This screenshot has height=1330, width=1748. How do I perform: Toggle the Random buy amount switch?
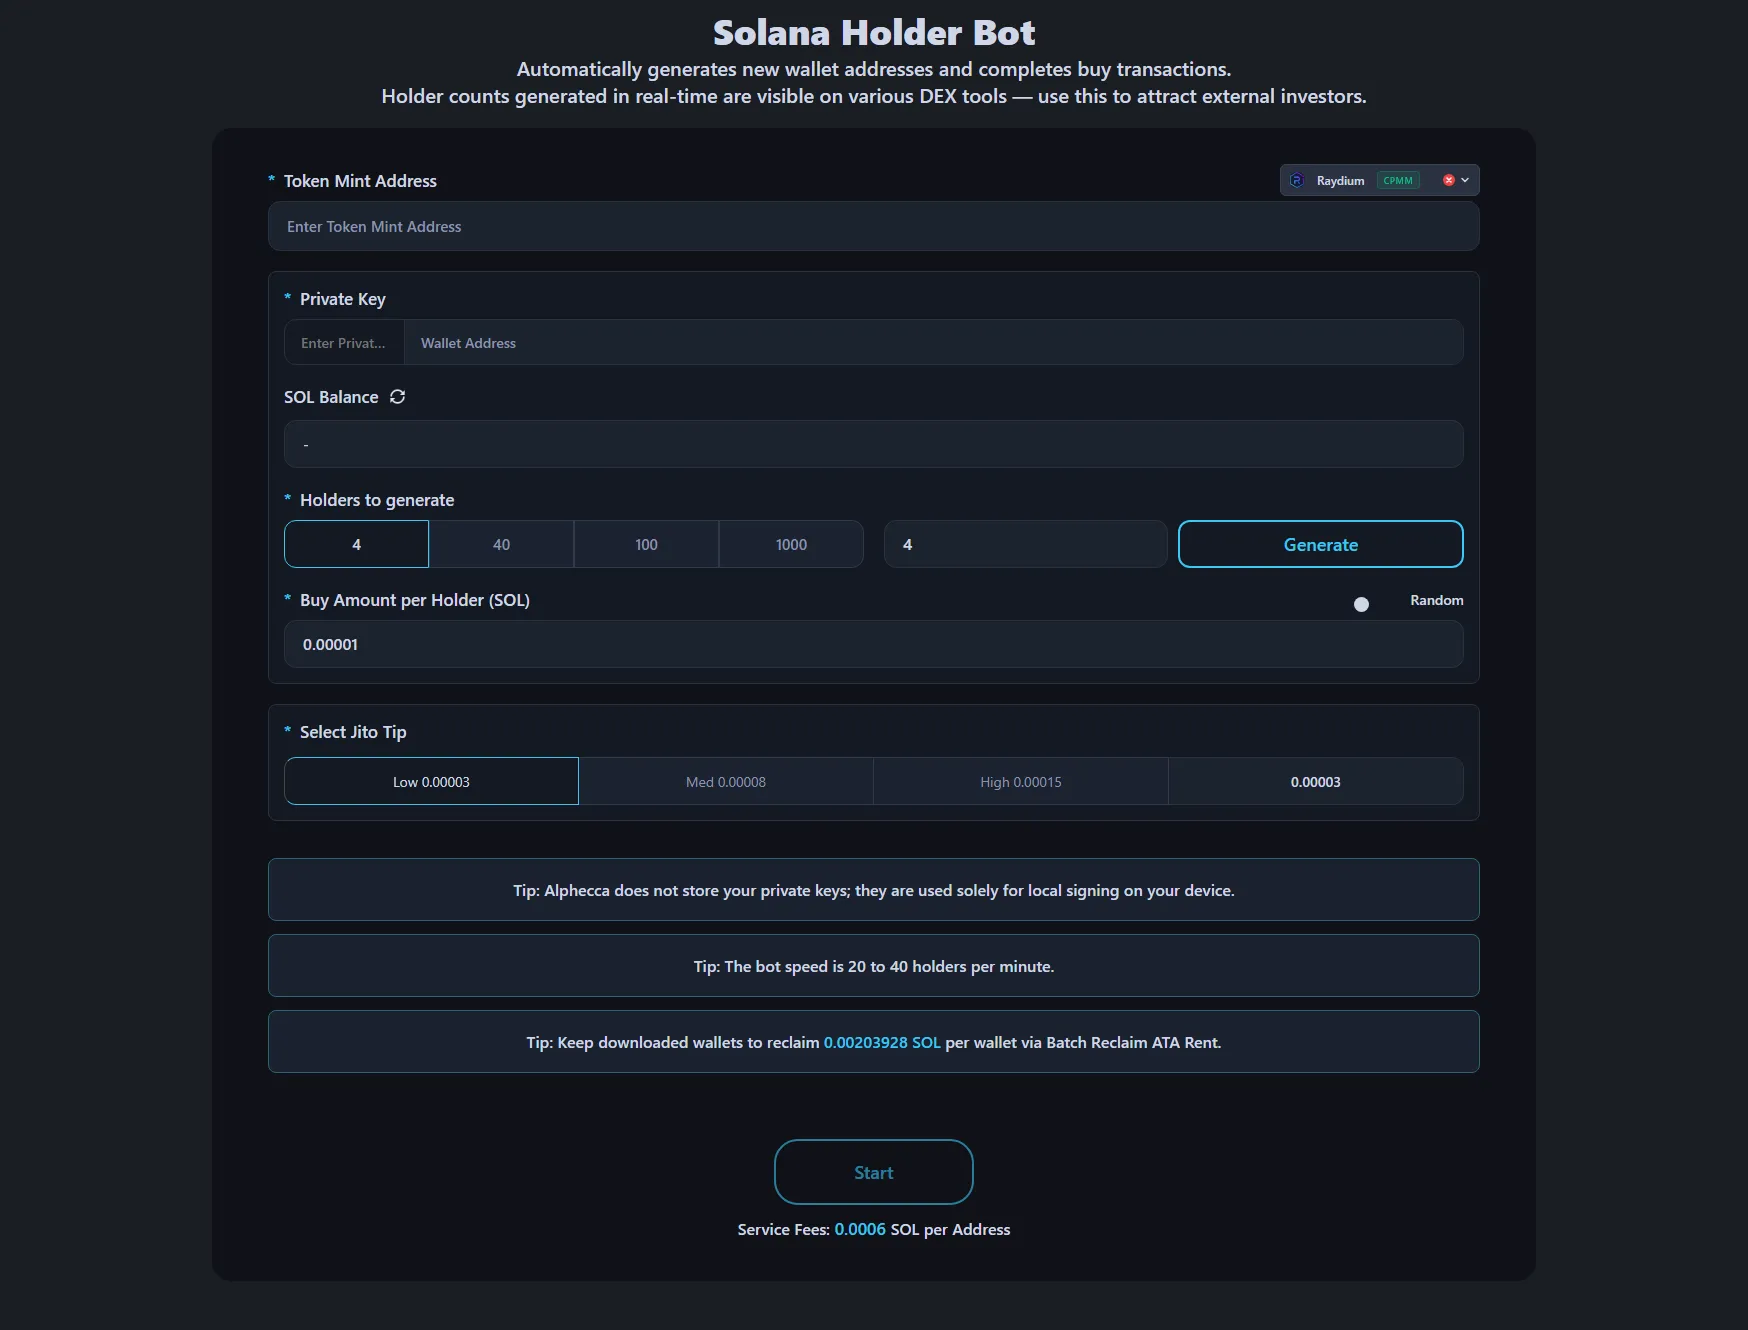[1370, 604]
